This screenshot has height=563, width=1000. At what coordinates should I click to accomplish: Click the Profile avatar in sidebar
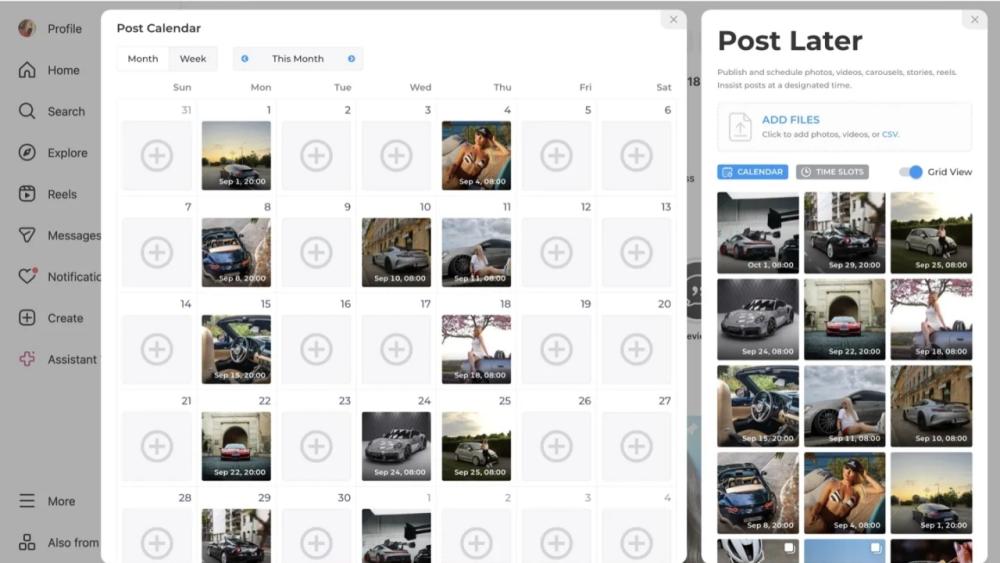(x=27, y=28)
